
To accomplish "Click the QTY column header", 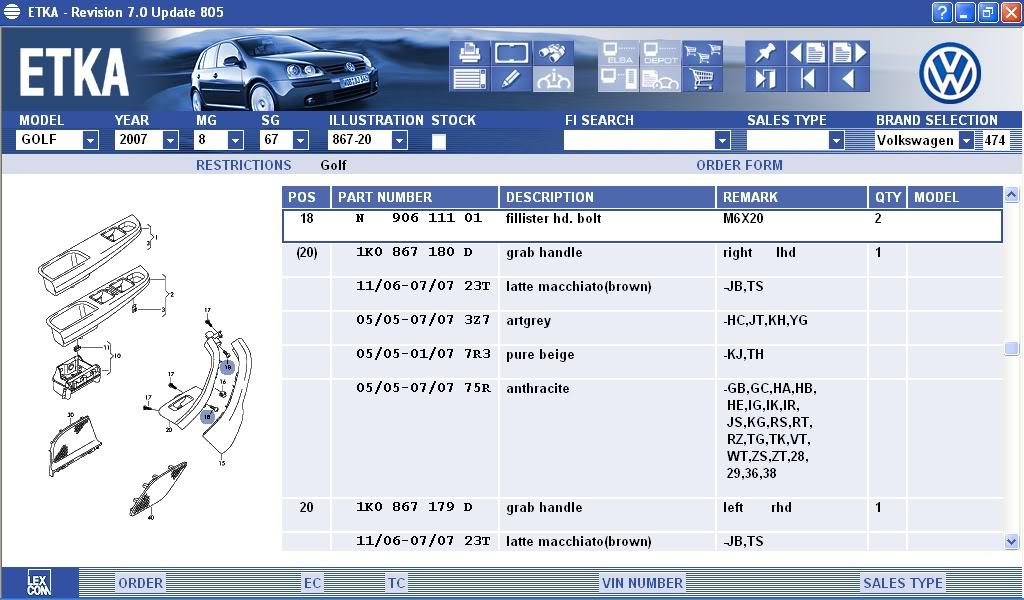I will click(x=888, y=197).
